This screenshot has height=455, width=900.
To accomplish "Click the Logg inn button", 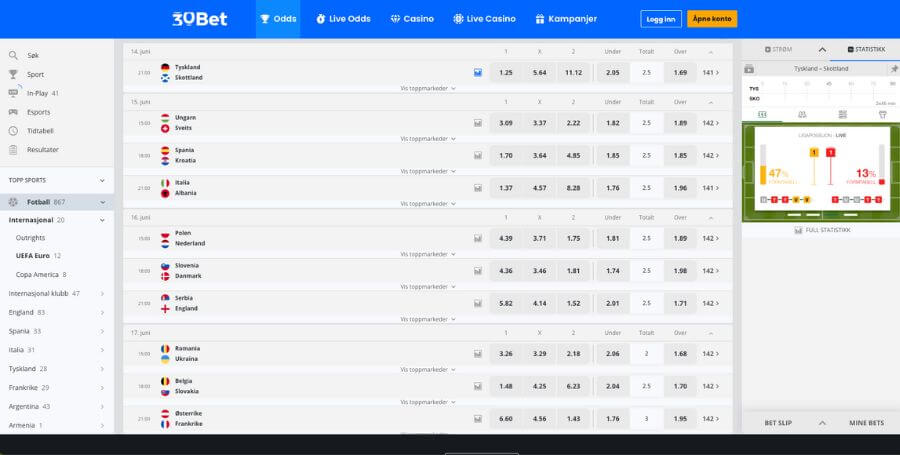I will pos(661,19).
